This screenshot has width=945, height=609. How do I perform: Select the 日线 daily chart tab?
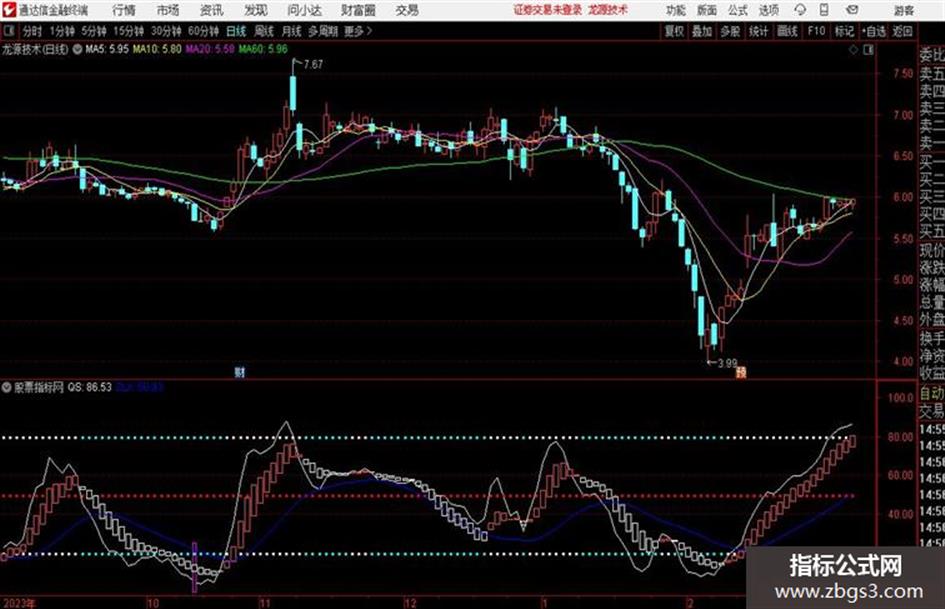(236, 31)
